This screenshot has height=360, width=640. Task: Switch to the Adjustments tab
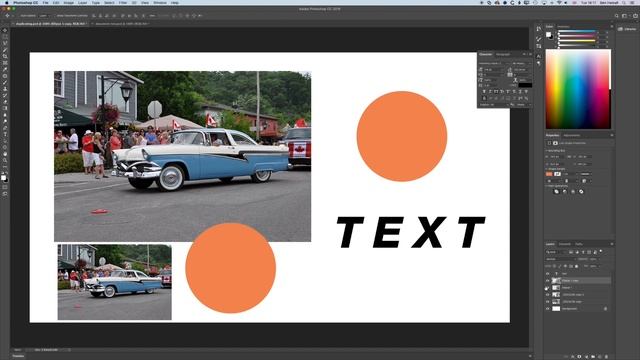571,136
